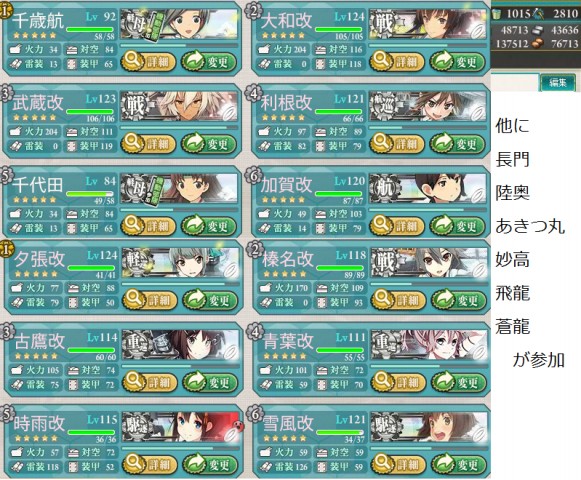Open details for 千歳航

pyautogui.click(x=149, y=62)
